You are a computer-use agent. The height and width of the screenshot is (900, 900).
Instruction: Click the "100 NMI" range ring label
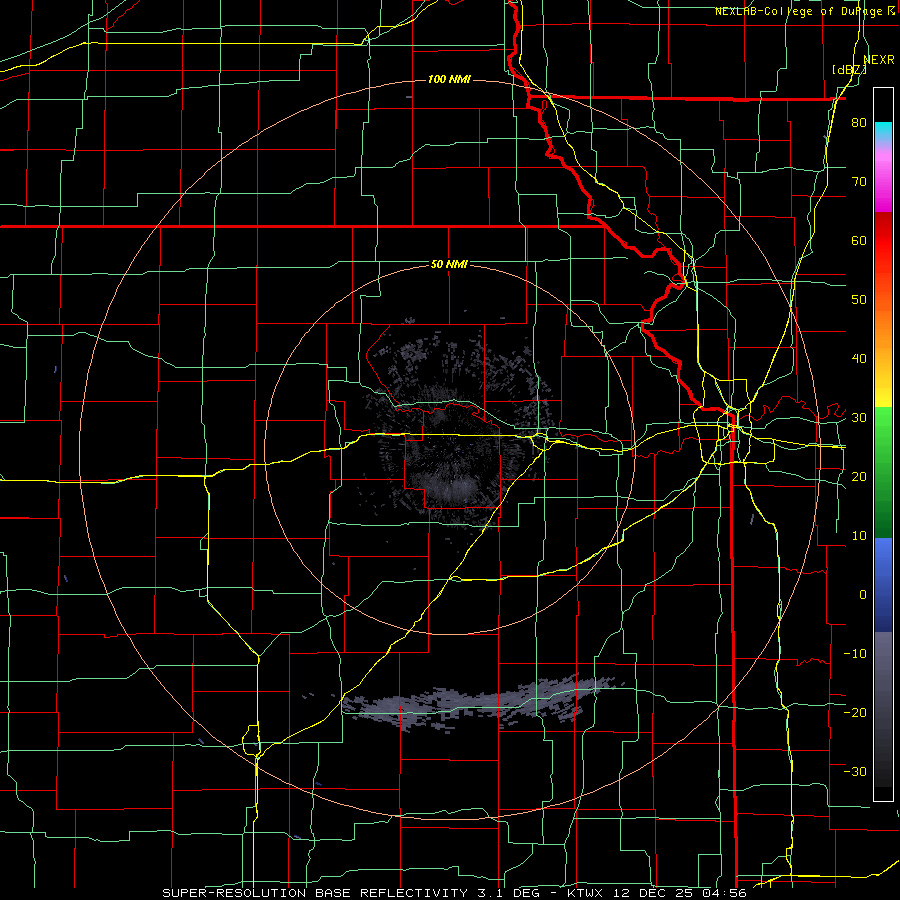[449, 79]
